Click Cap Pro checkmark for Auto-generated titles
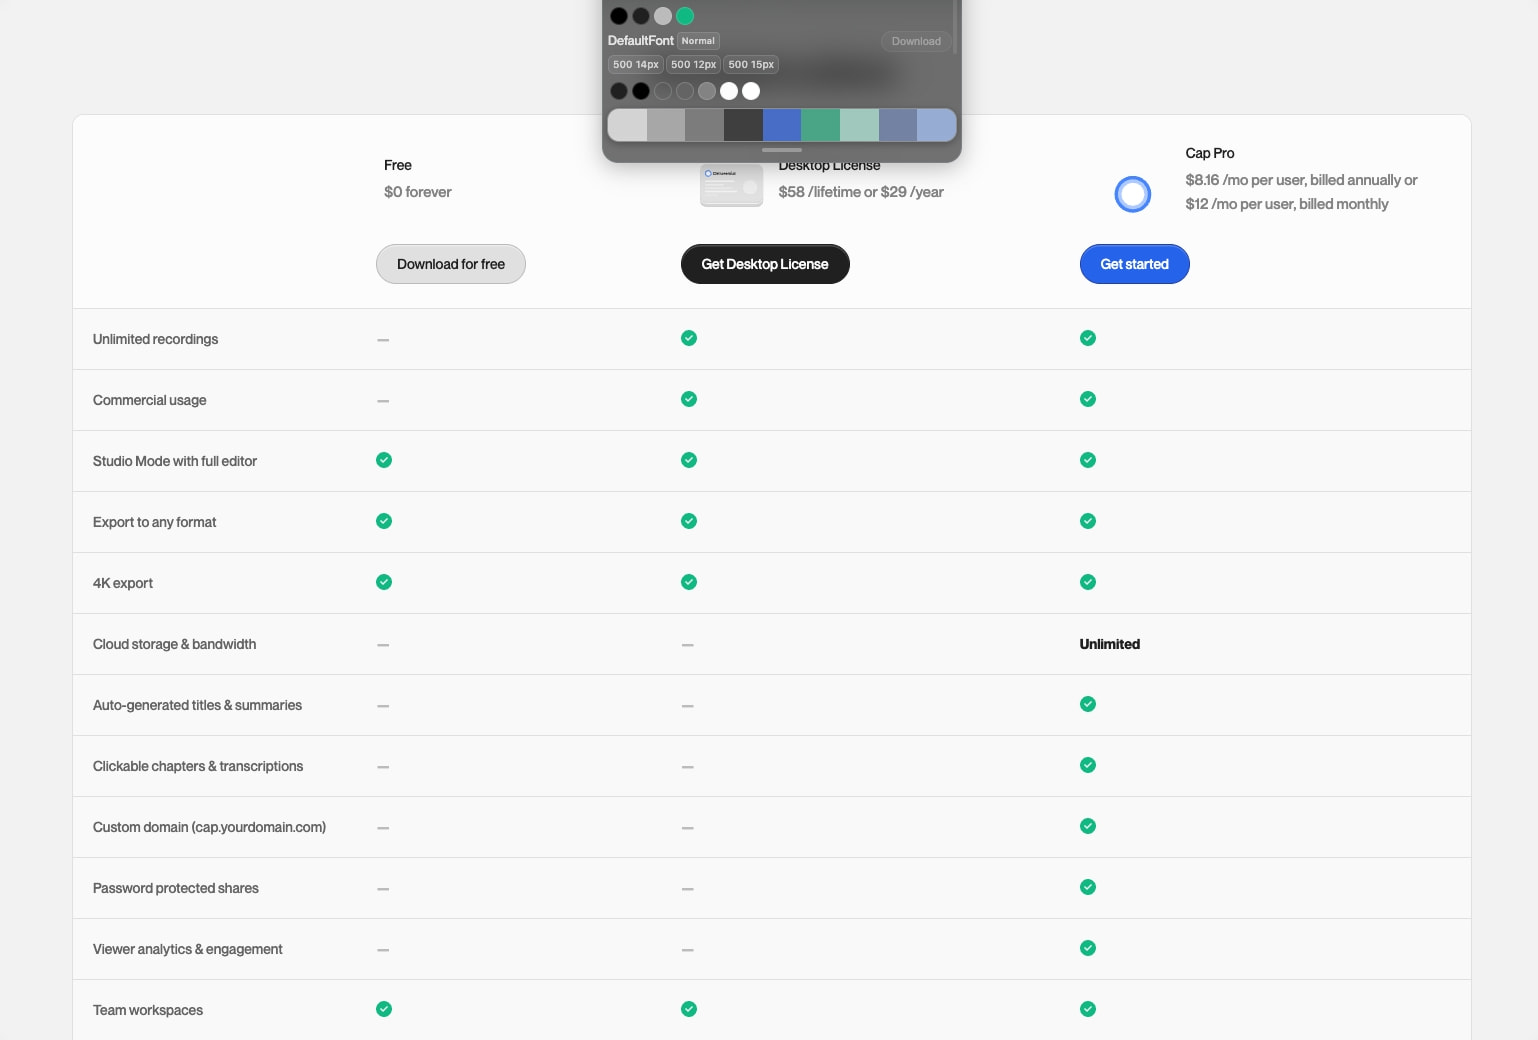The height and width of the screenshot is (1040, 1538). (1088, 704)
